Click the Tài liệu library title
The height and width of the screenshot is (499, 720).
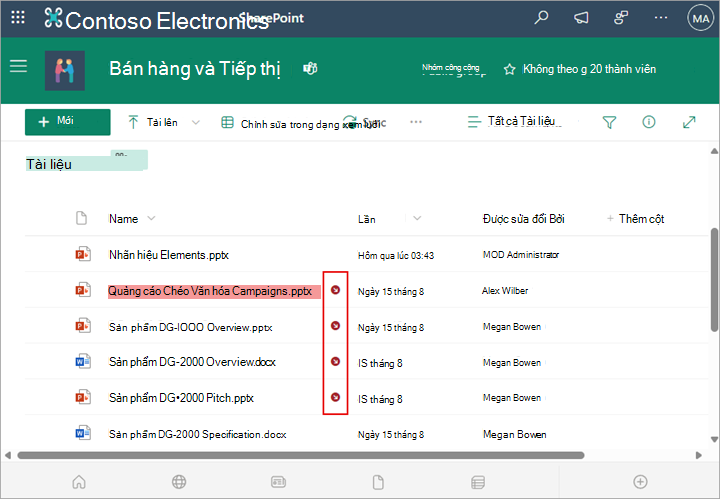coord(49,164)
